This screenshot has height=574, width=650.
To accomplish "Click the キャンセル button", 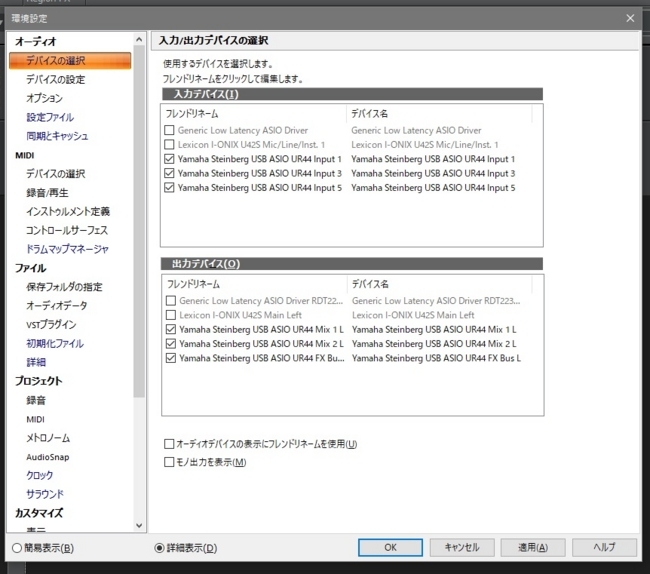I will tap(462, 547).
